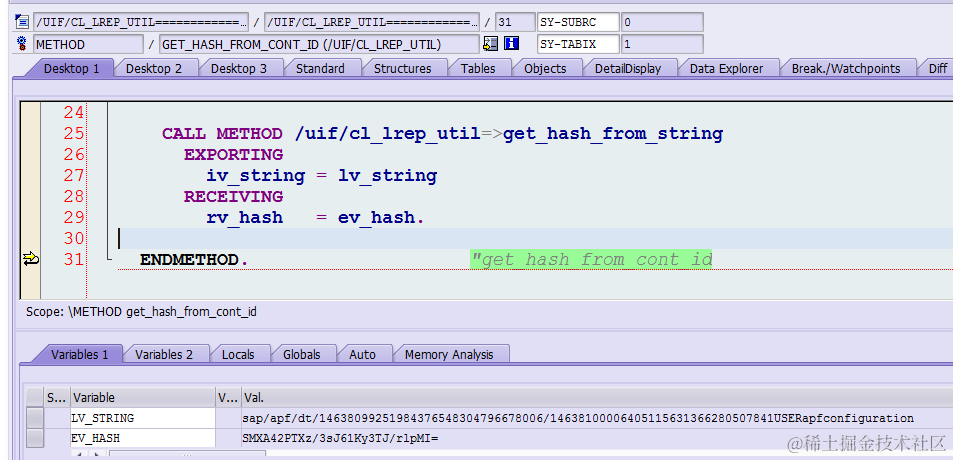Click the gear icon beside the METHOD field
Screen dimensions: 953x460
[22, 44]
